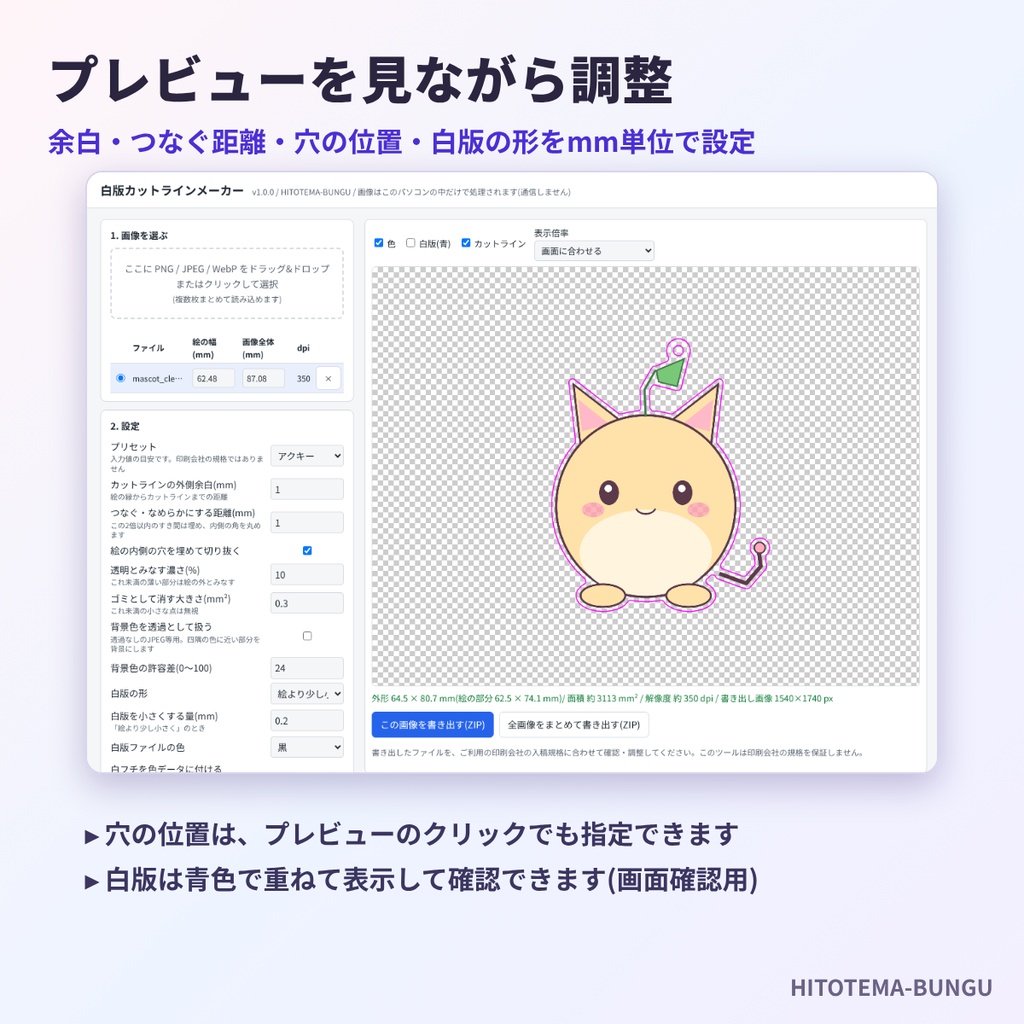Click the mascot_cle… file name

[157, 379]
